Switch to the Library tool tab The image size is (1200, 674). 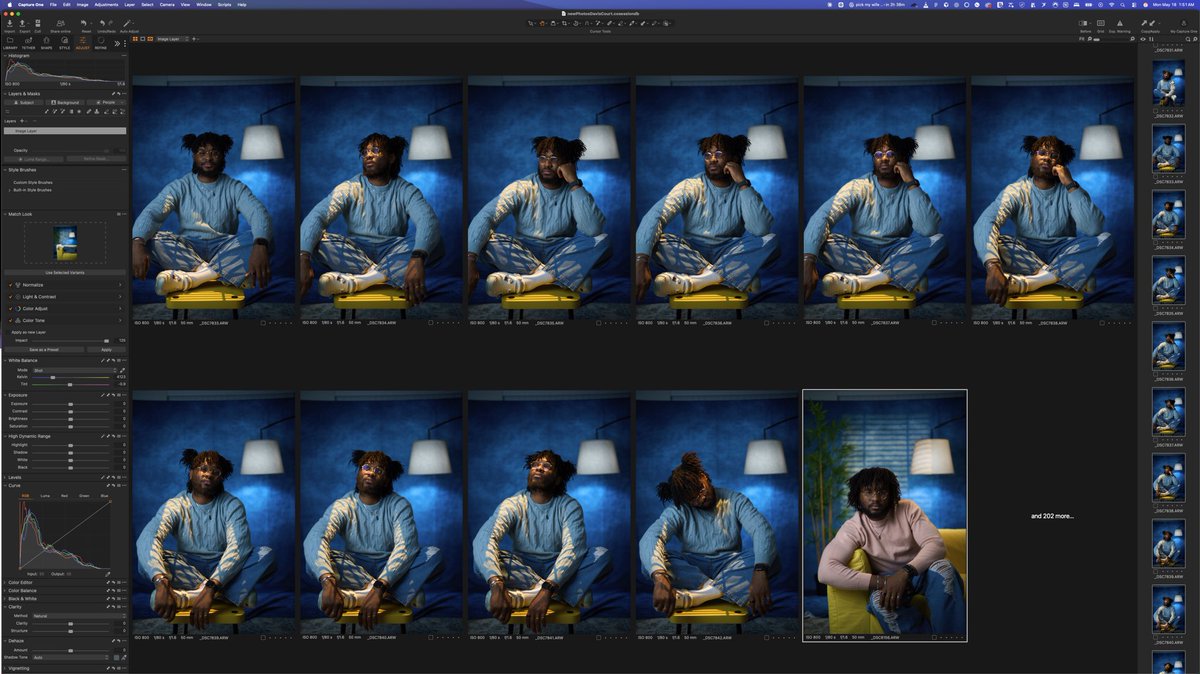click(x=10, y=42)
